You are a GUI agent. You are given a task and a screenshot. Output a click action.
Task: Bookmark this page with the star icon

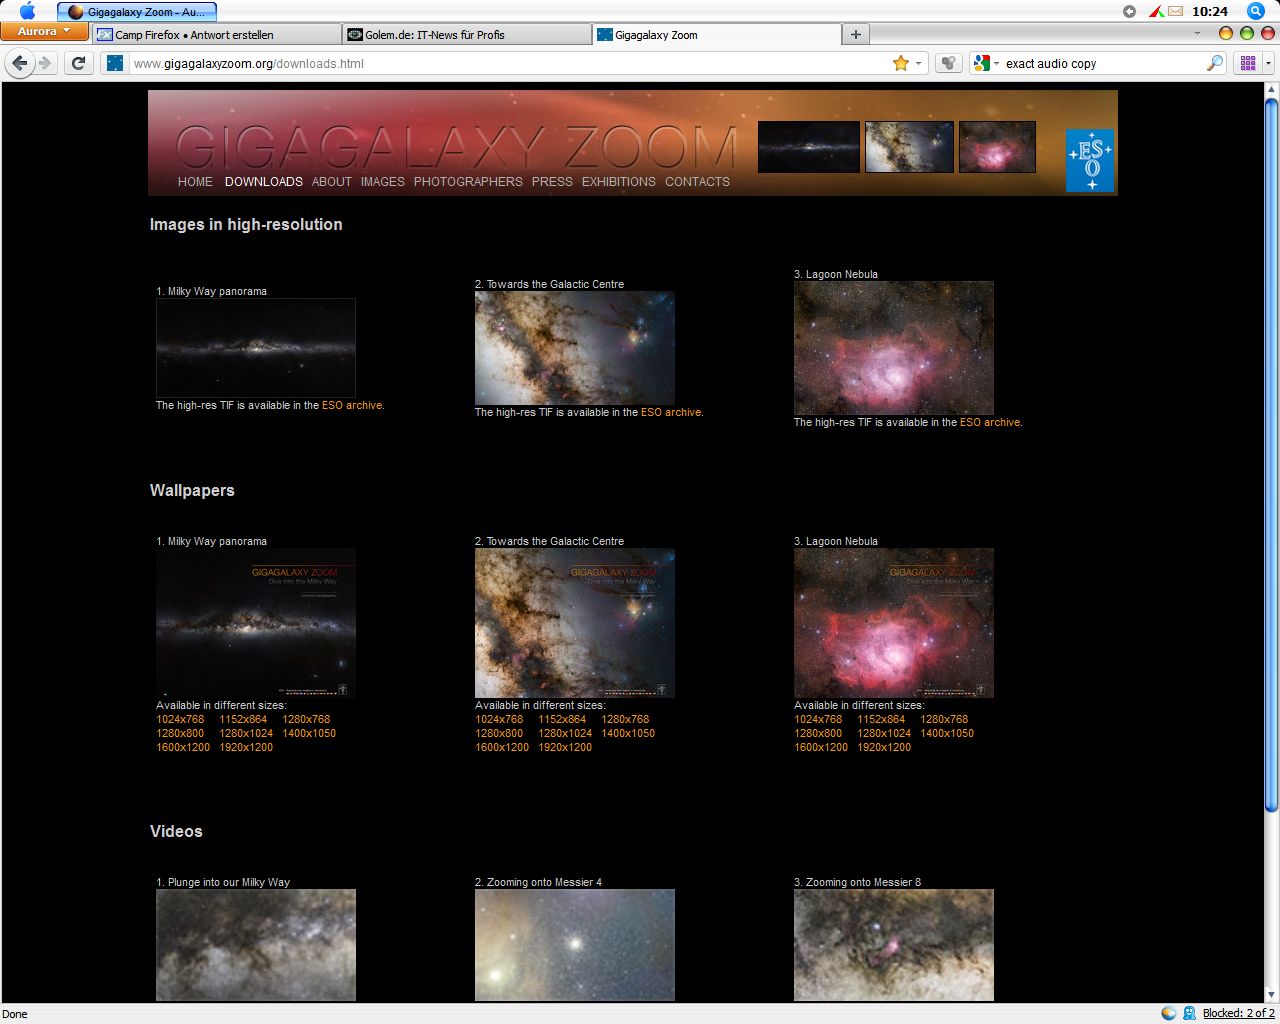tap(901, 63)
